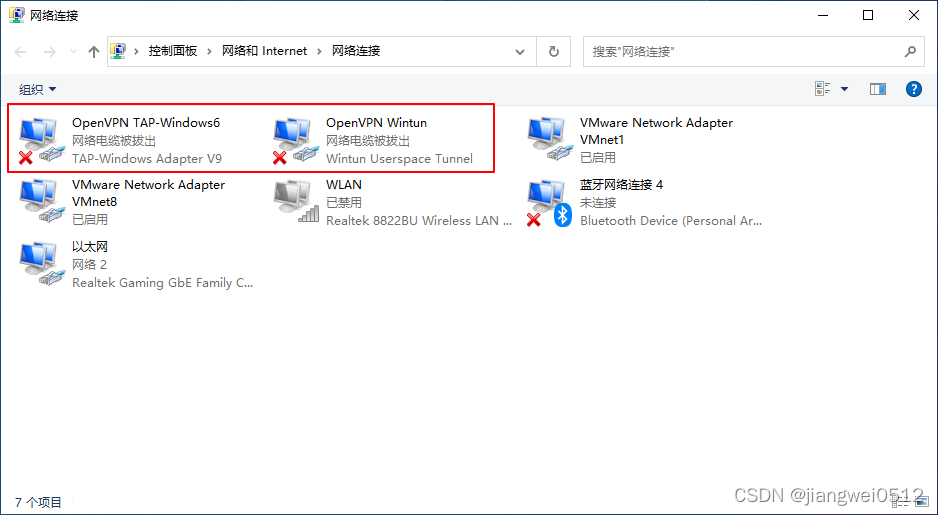Click the Realtek 8822BU Wireless LAN description
Image resolution: width=938 pixels, height=515 pixels.
419,221
